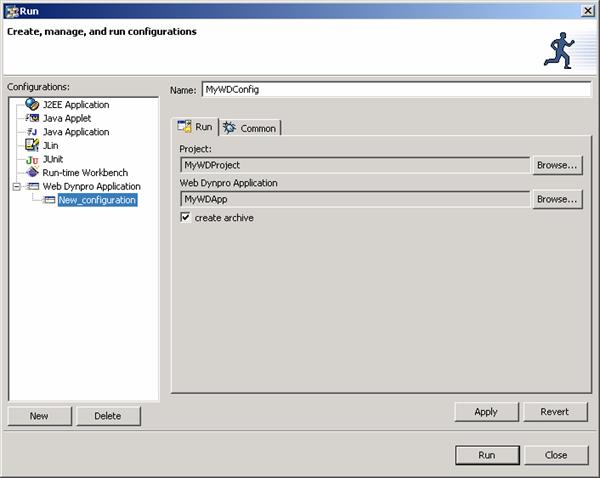Click the Run-time Workbench icon

pos(32,172)
